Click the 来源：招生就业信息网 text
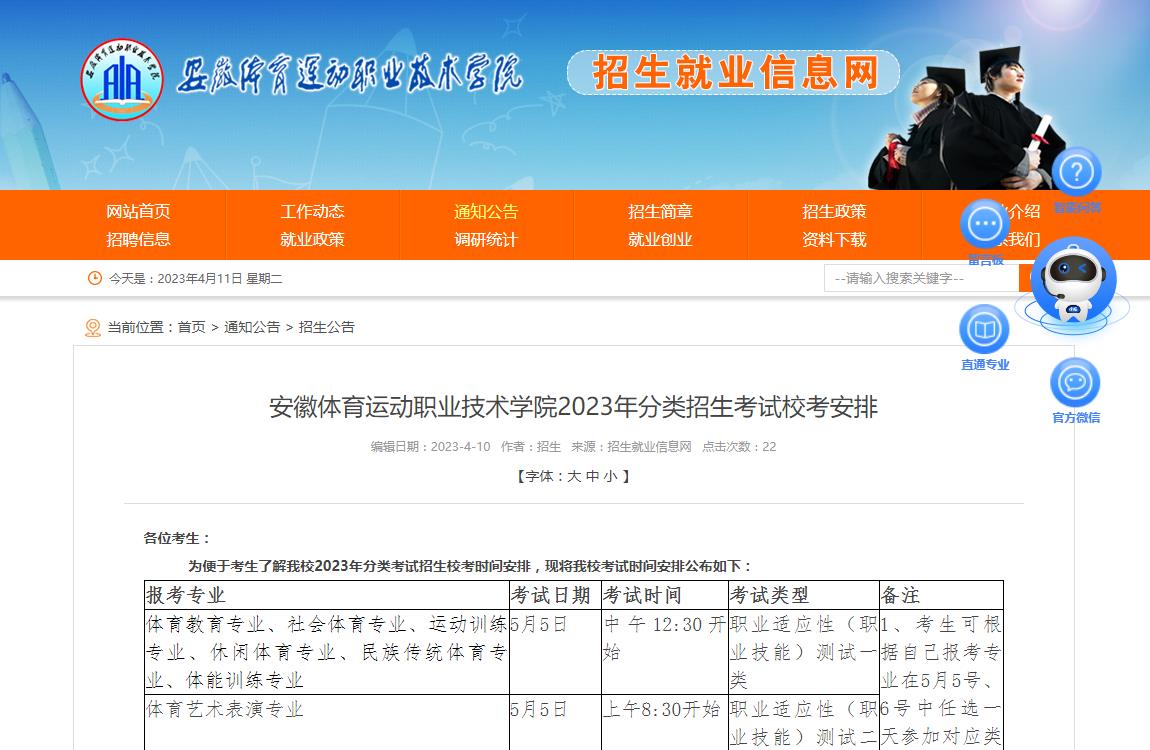 (631, 446)
